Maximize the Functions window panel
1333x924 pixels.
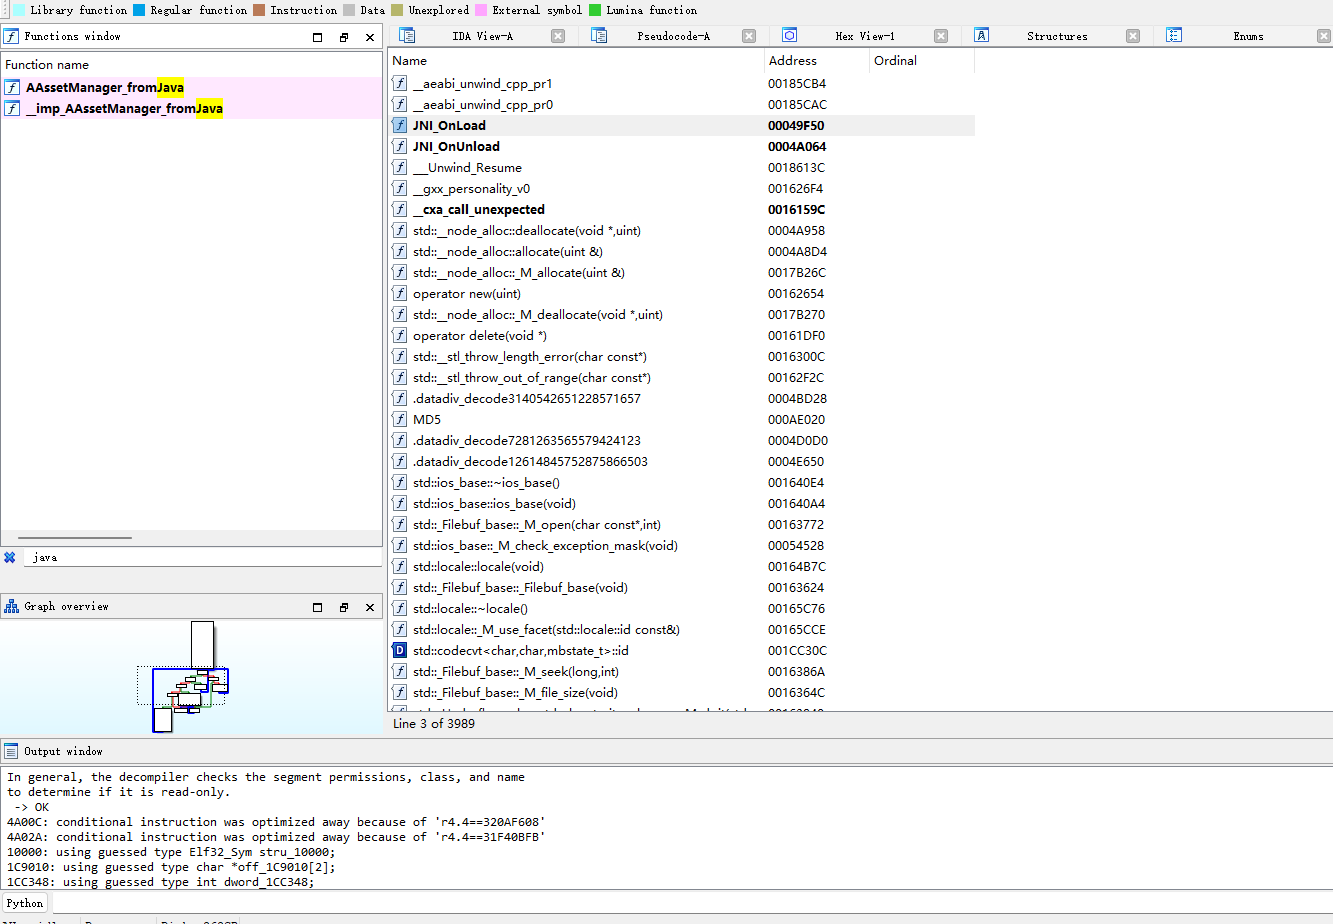click(x=318, y=37)
